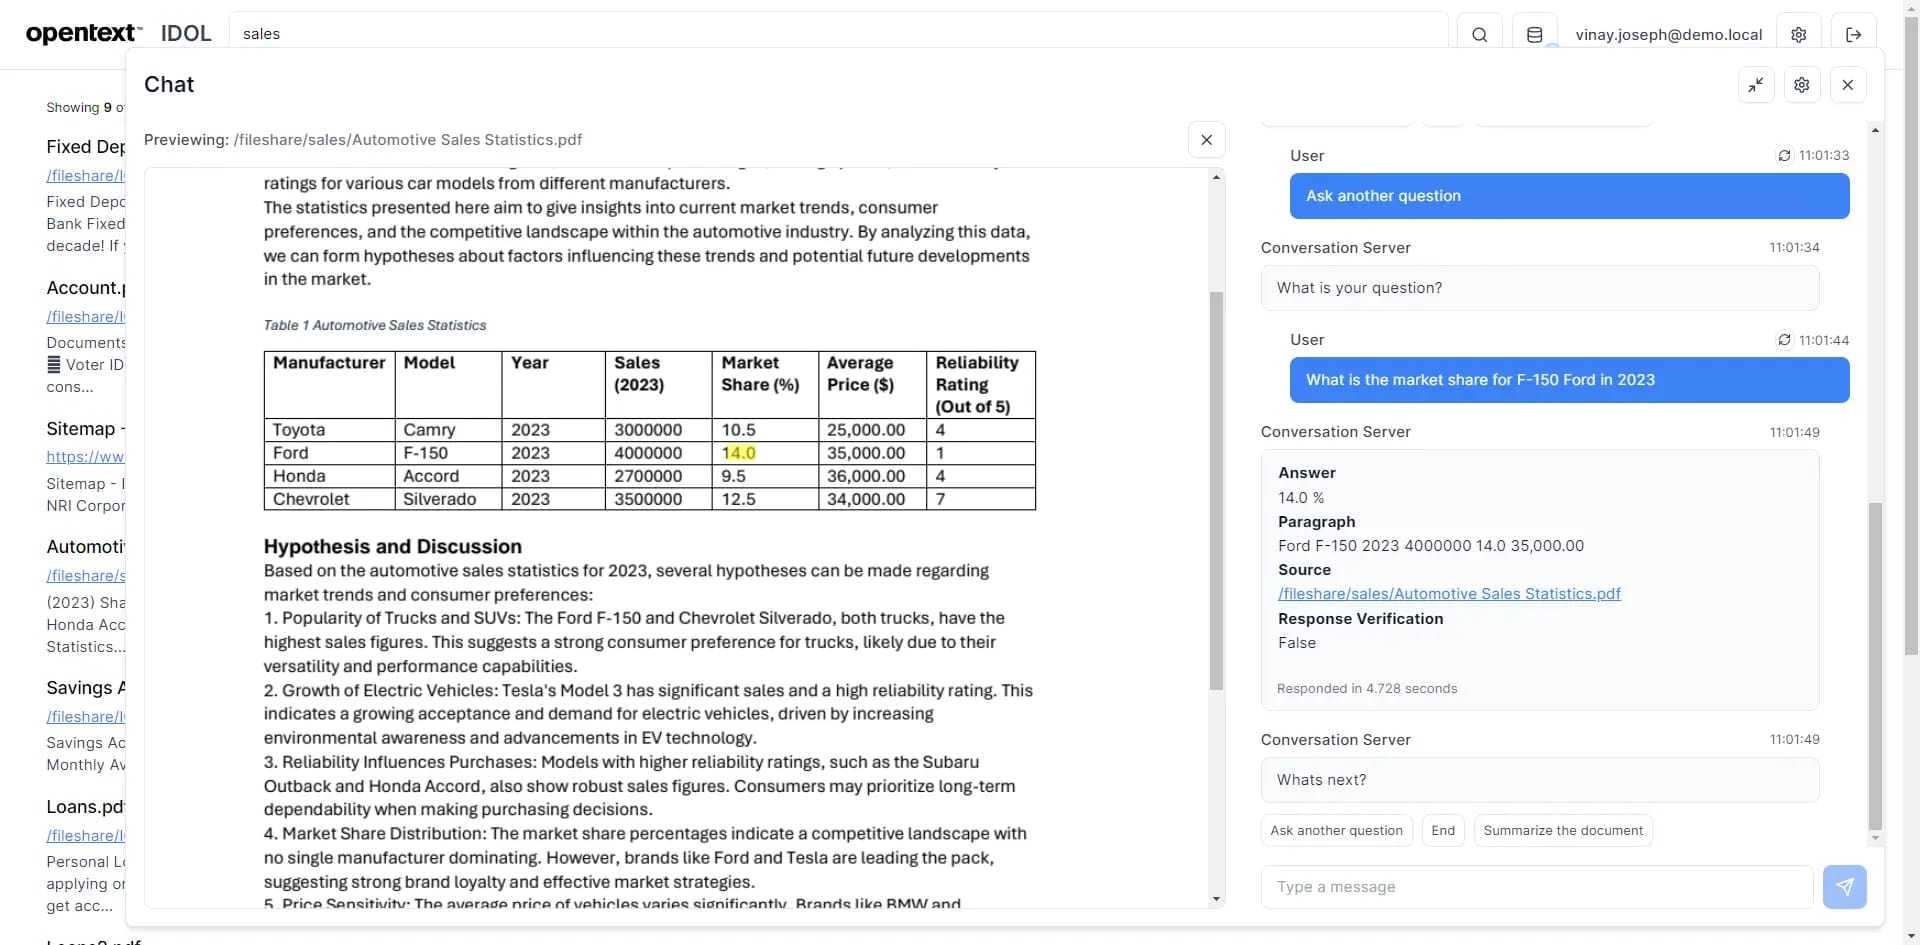Viewport: 1920px width, 945px height.
Task: Focus the Type a message field
Action: [1537, 887]
